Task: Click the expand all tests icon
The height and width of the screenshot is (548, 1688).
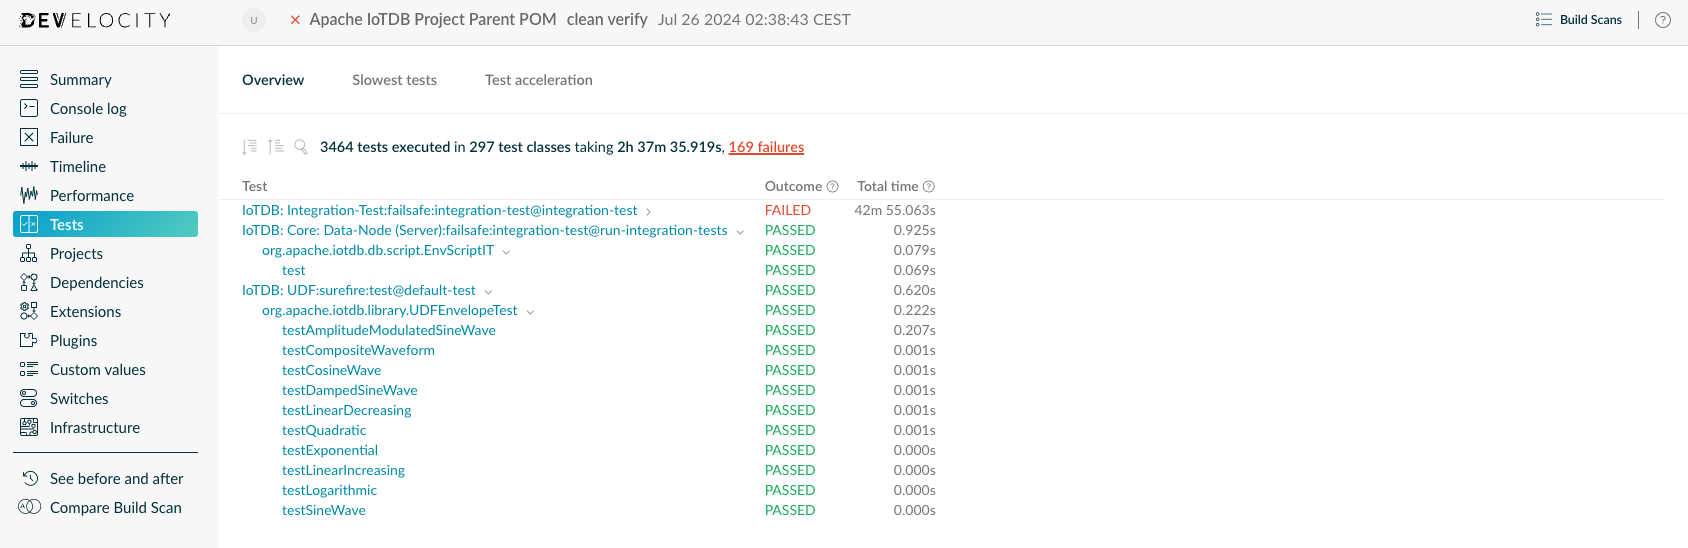Action: (250, 147)
